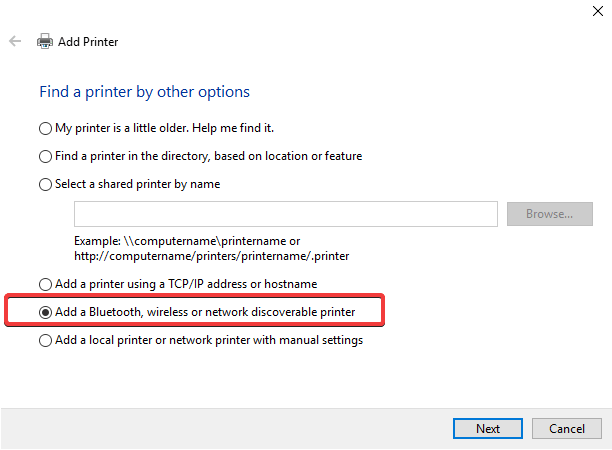This screenshot has height=450, width=612.
Task: Click the 'Add Printer' title text
Action: (88, 42)
